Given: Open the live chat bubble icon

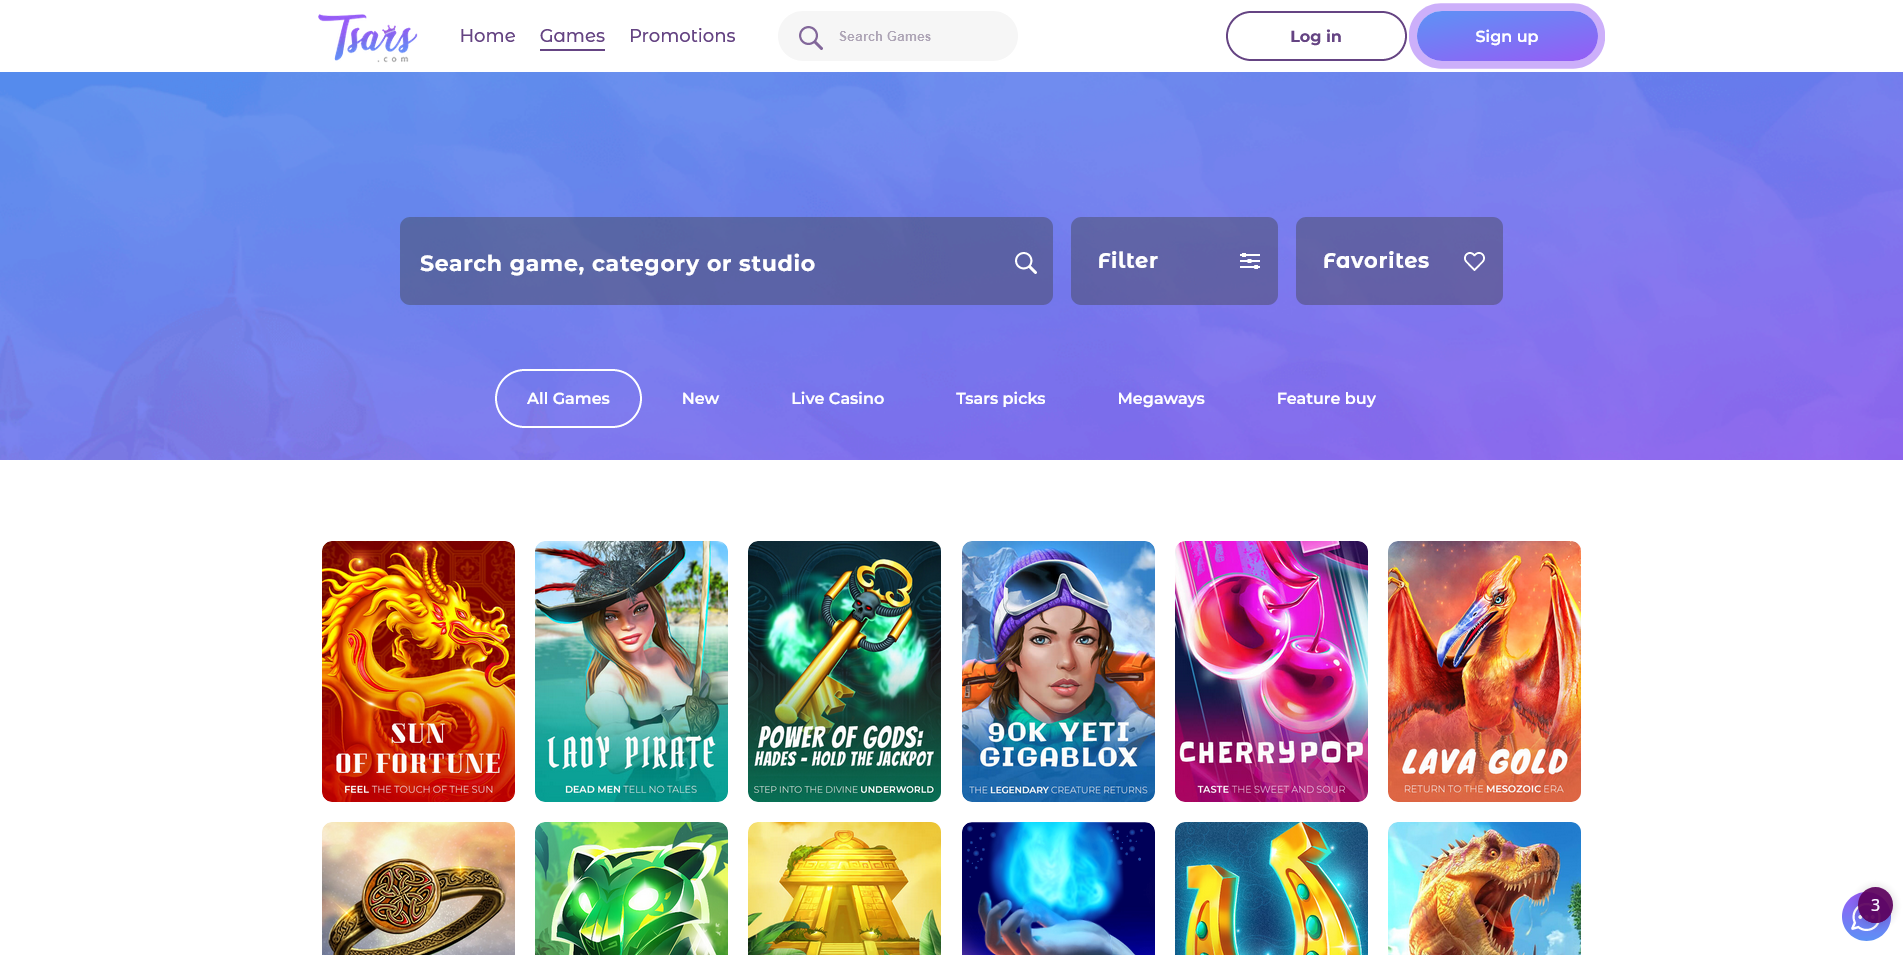Looking at the screenshot, I should pyautogui.click(x=1866, y=915).
